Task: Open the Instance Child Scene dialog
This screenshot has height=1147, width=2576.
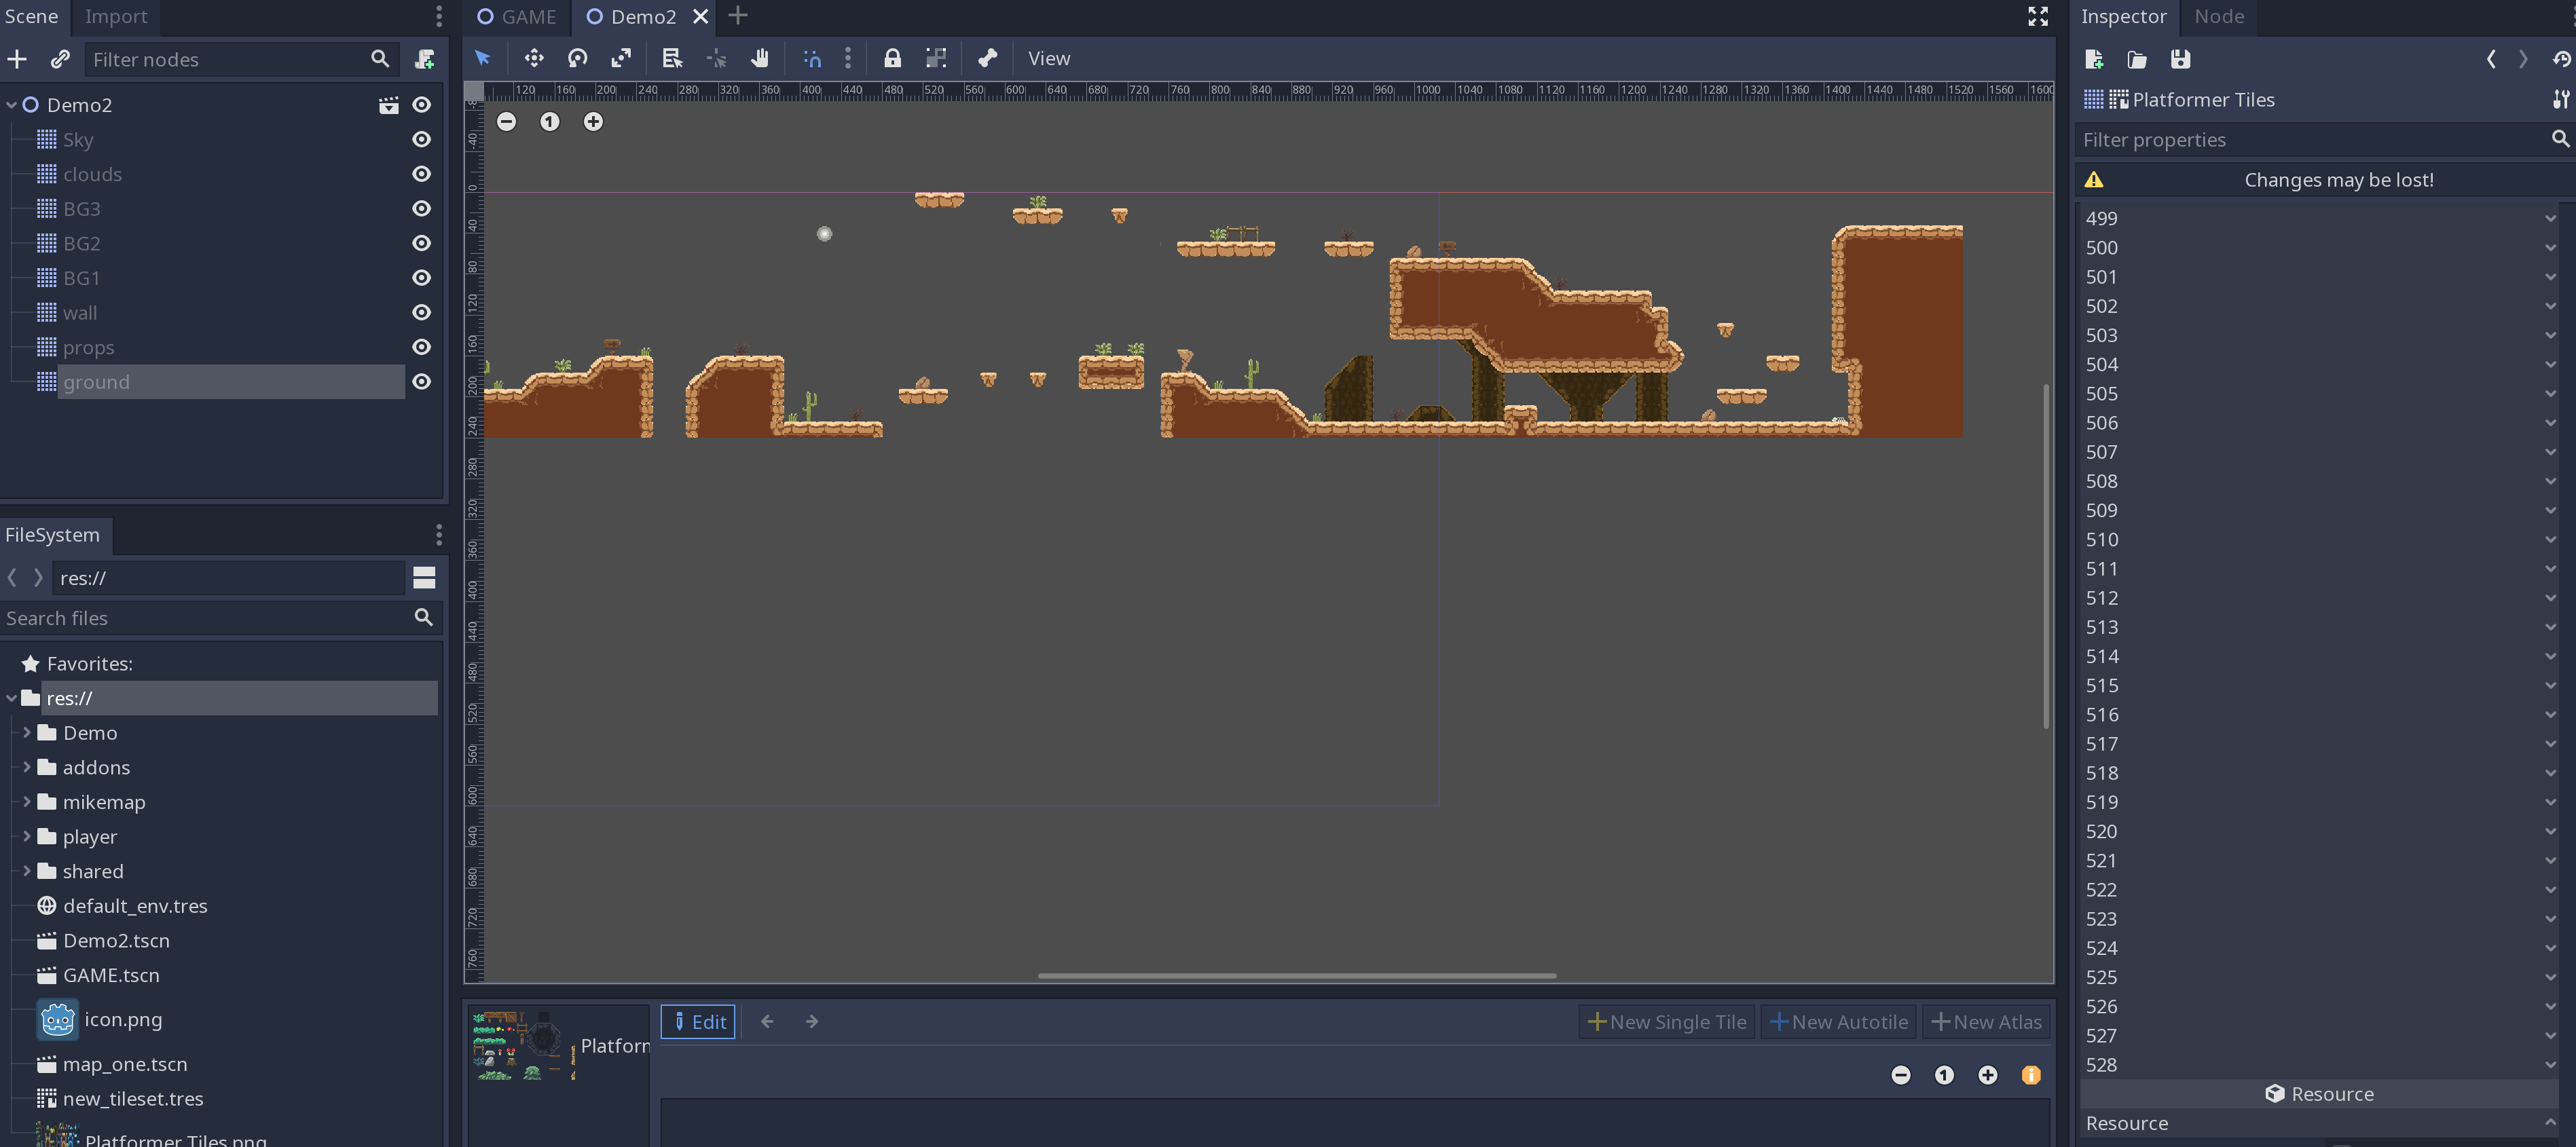Action: (x=60, y=59)
